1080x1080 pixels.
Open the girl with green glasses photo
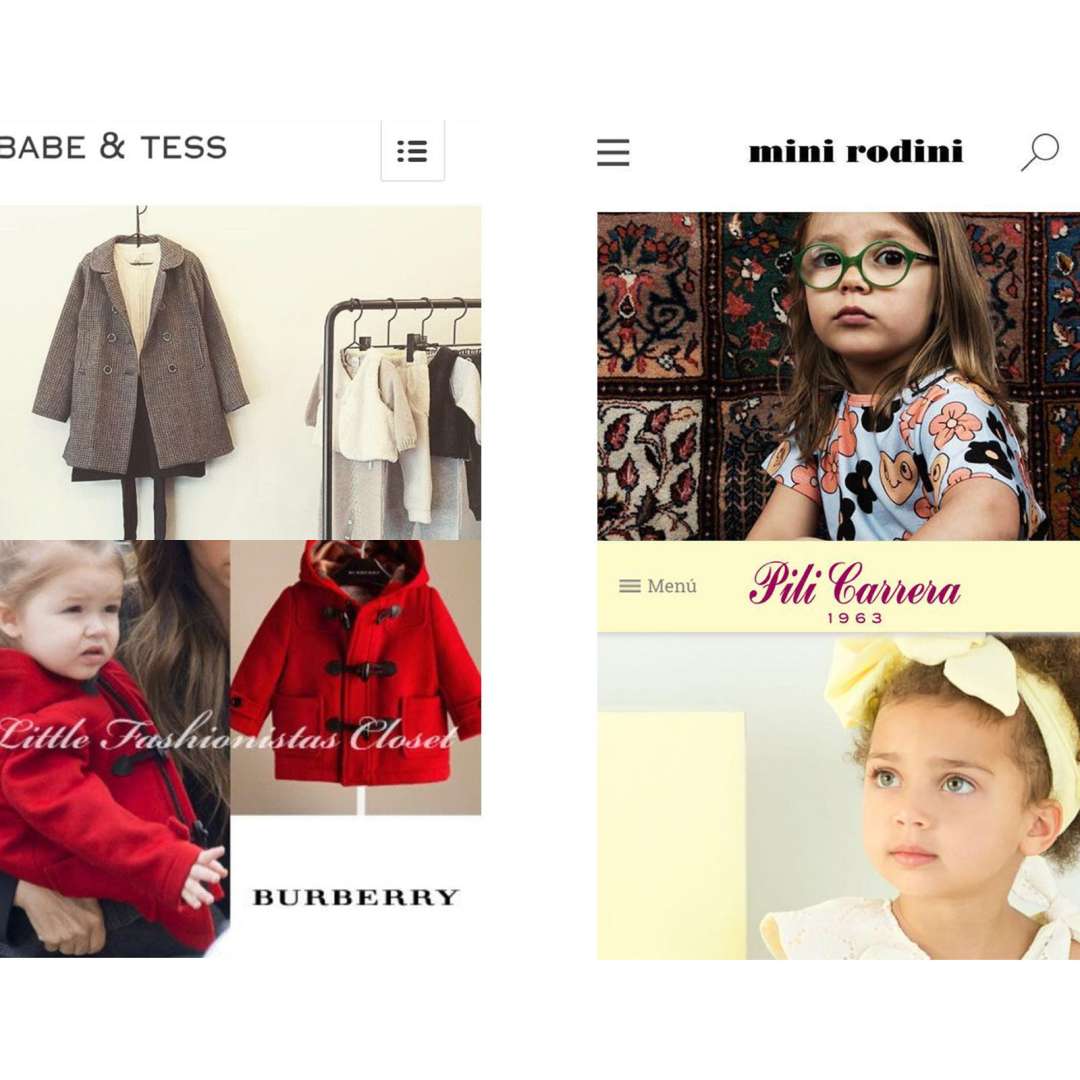[838, 376]
